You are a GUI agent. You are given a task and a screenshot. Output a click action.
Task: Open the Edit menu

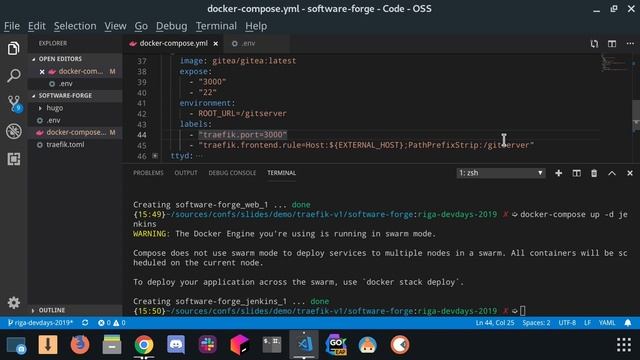pos(37,26)
